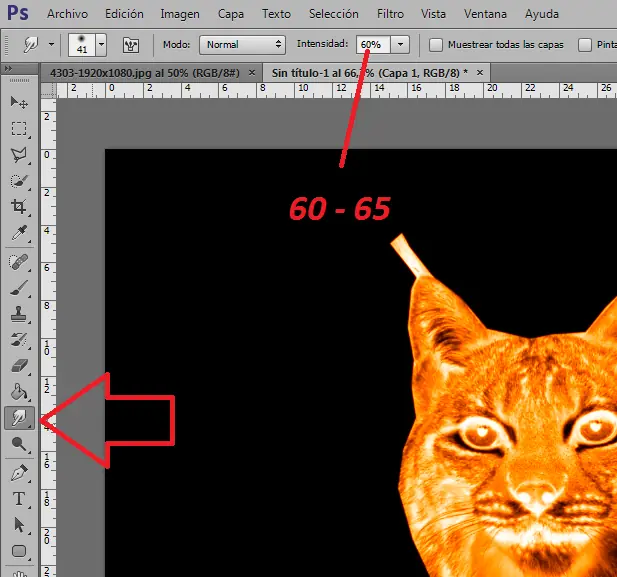The image size is (617, 577).
Task: Select the Smudge tool in toolbox
Action: (x=19, y=418)
